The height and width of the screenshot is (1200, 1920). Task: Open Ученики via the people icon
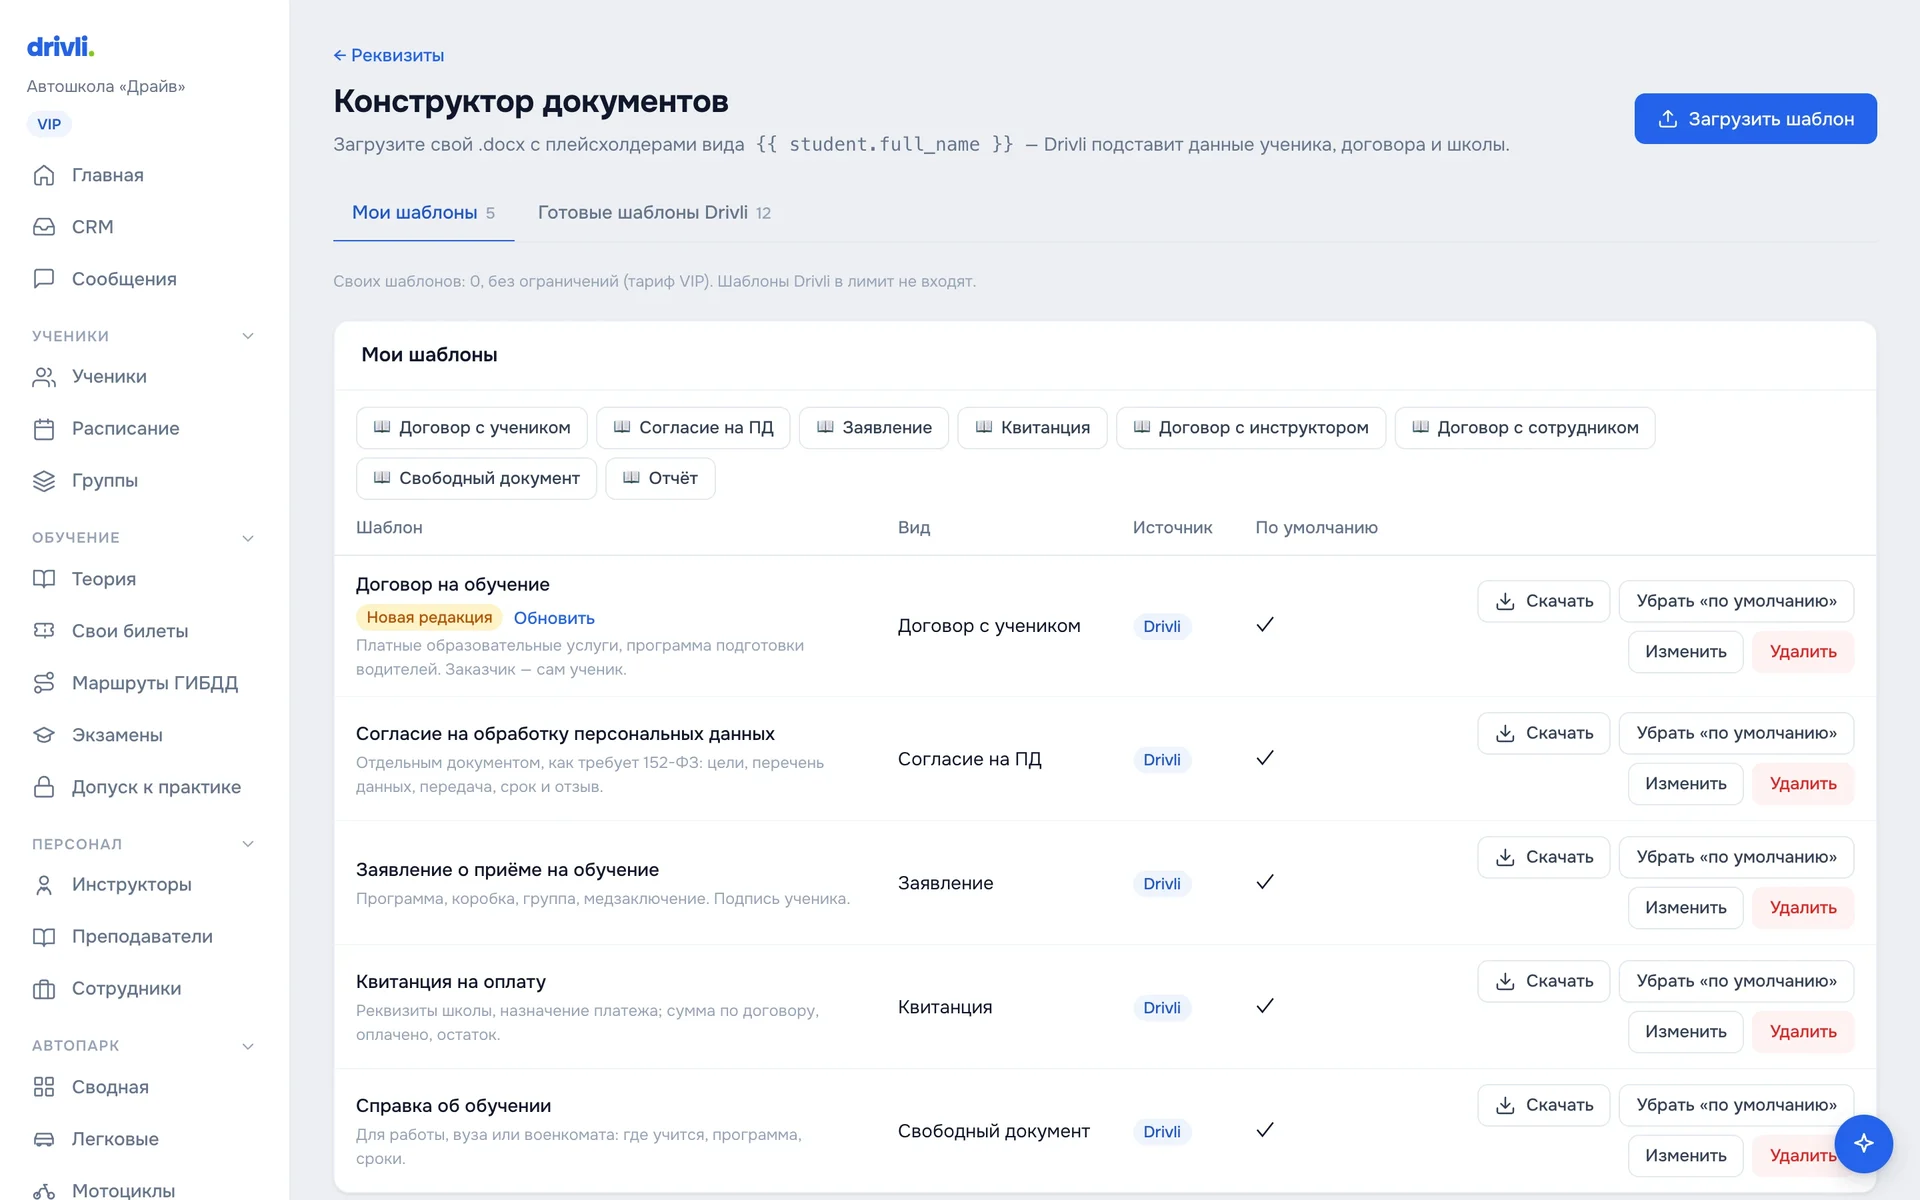click(x=44, y=377)
